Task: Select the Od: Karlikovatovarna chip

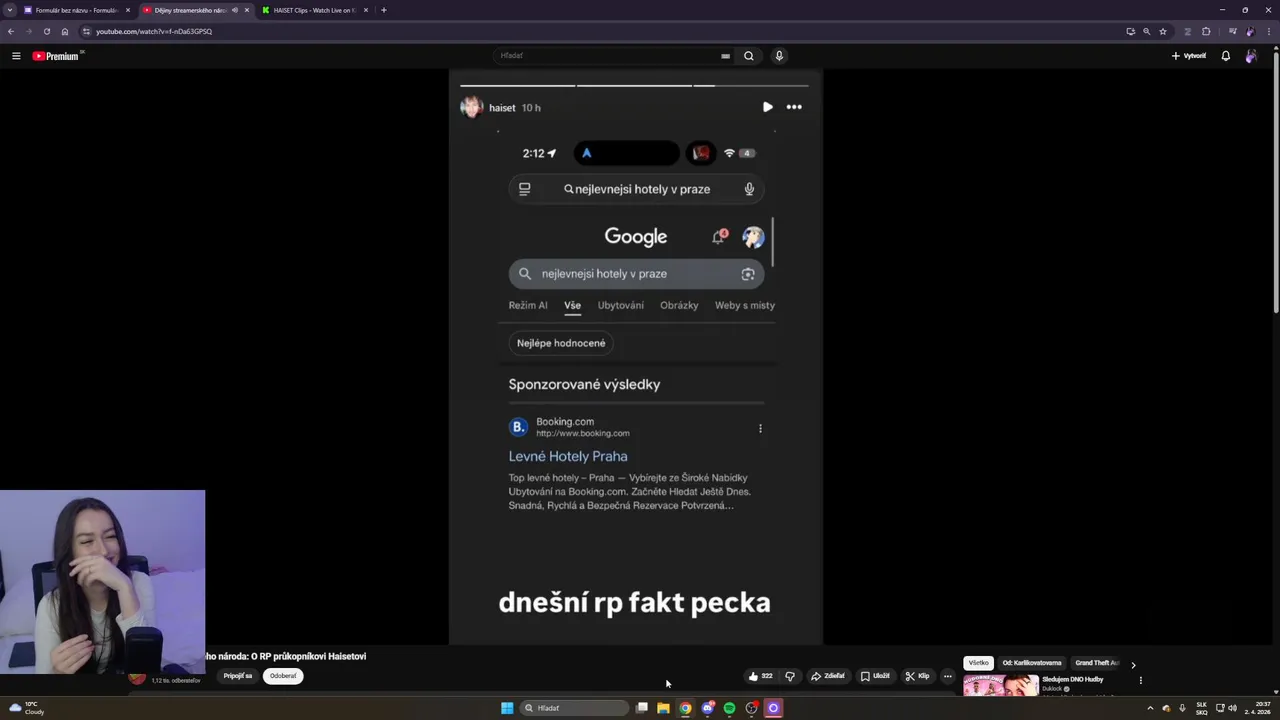Action: (1032, 663)
